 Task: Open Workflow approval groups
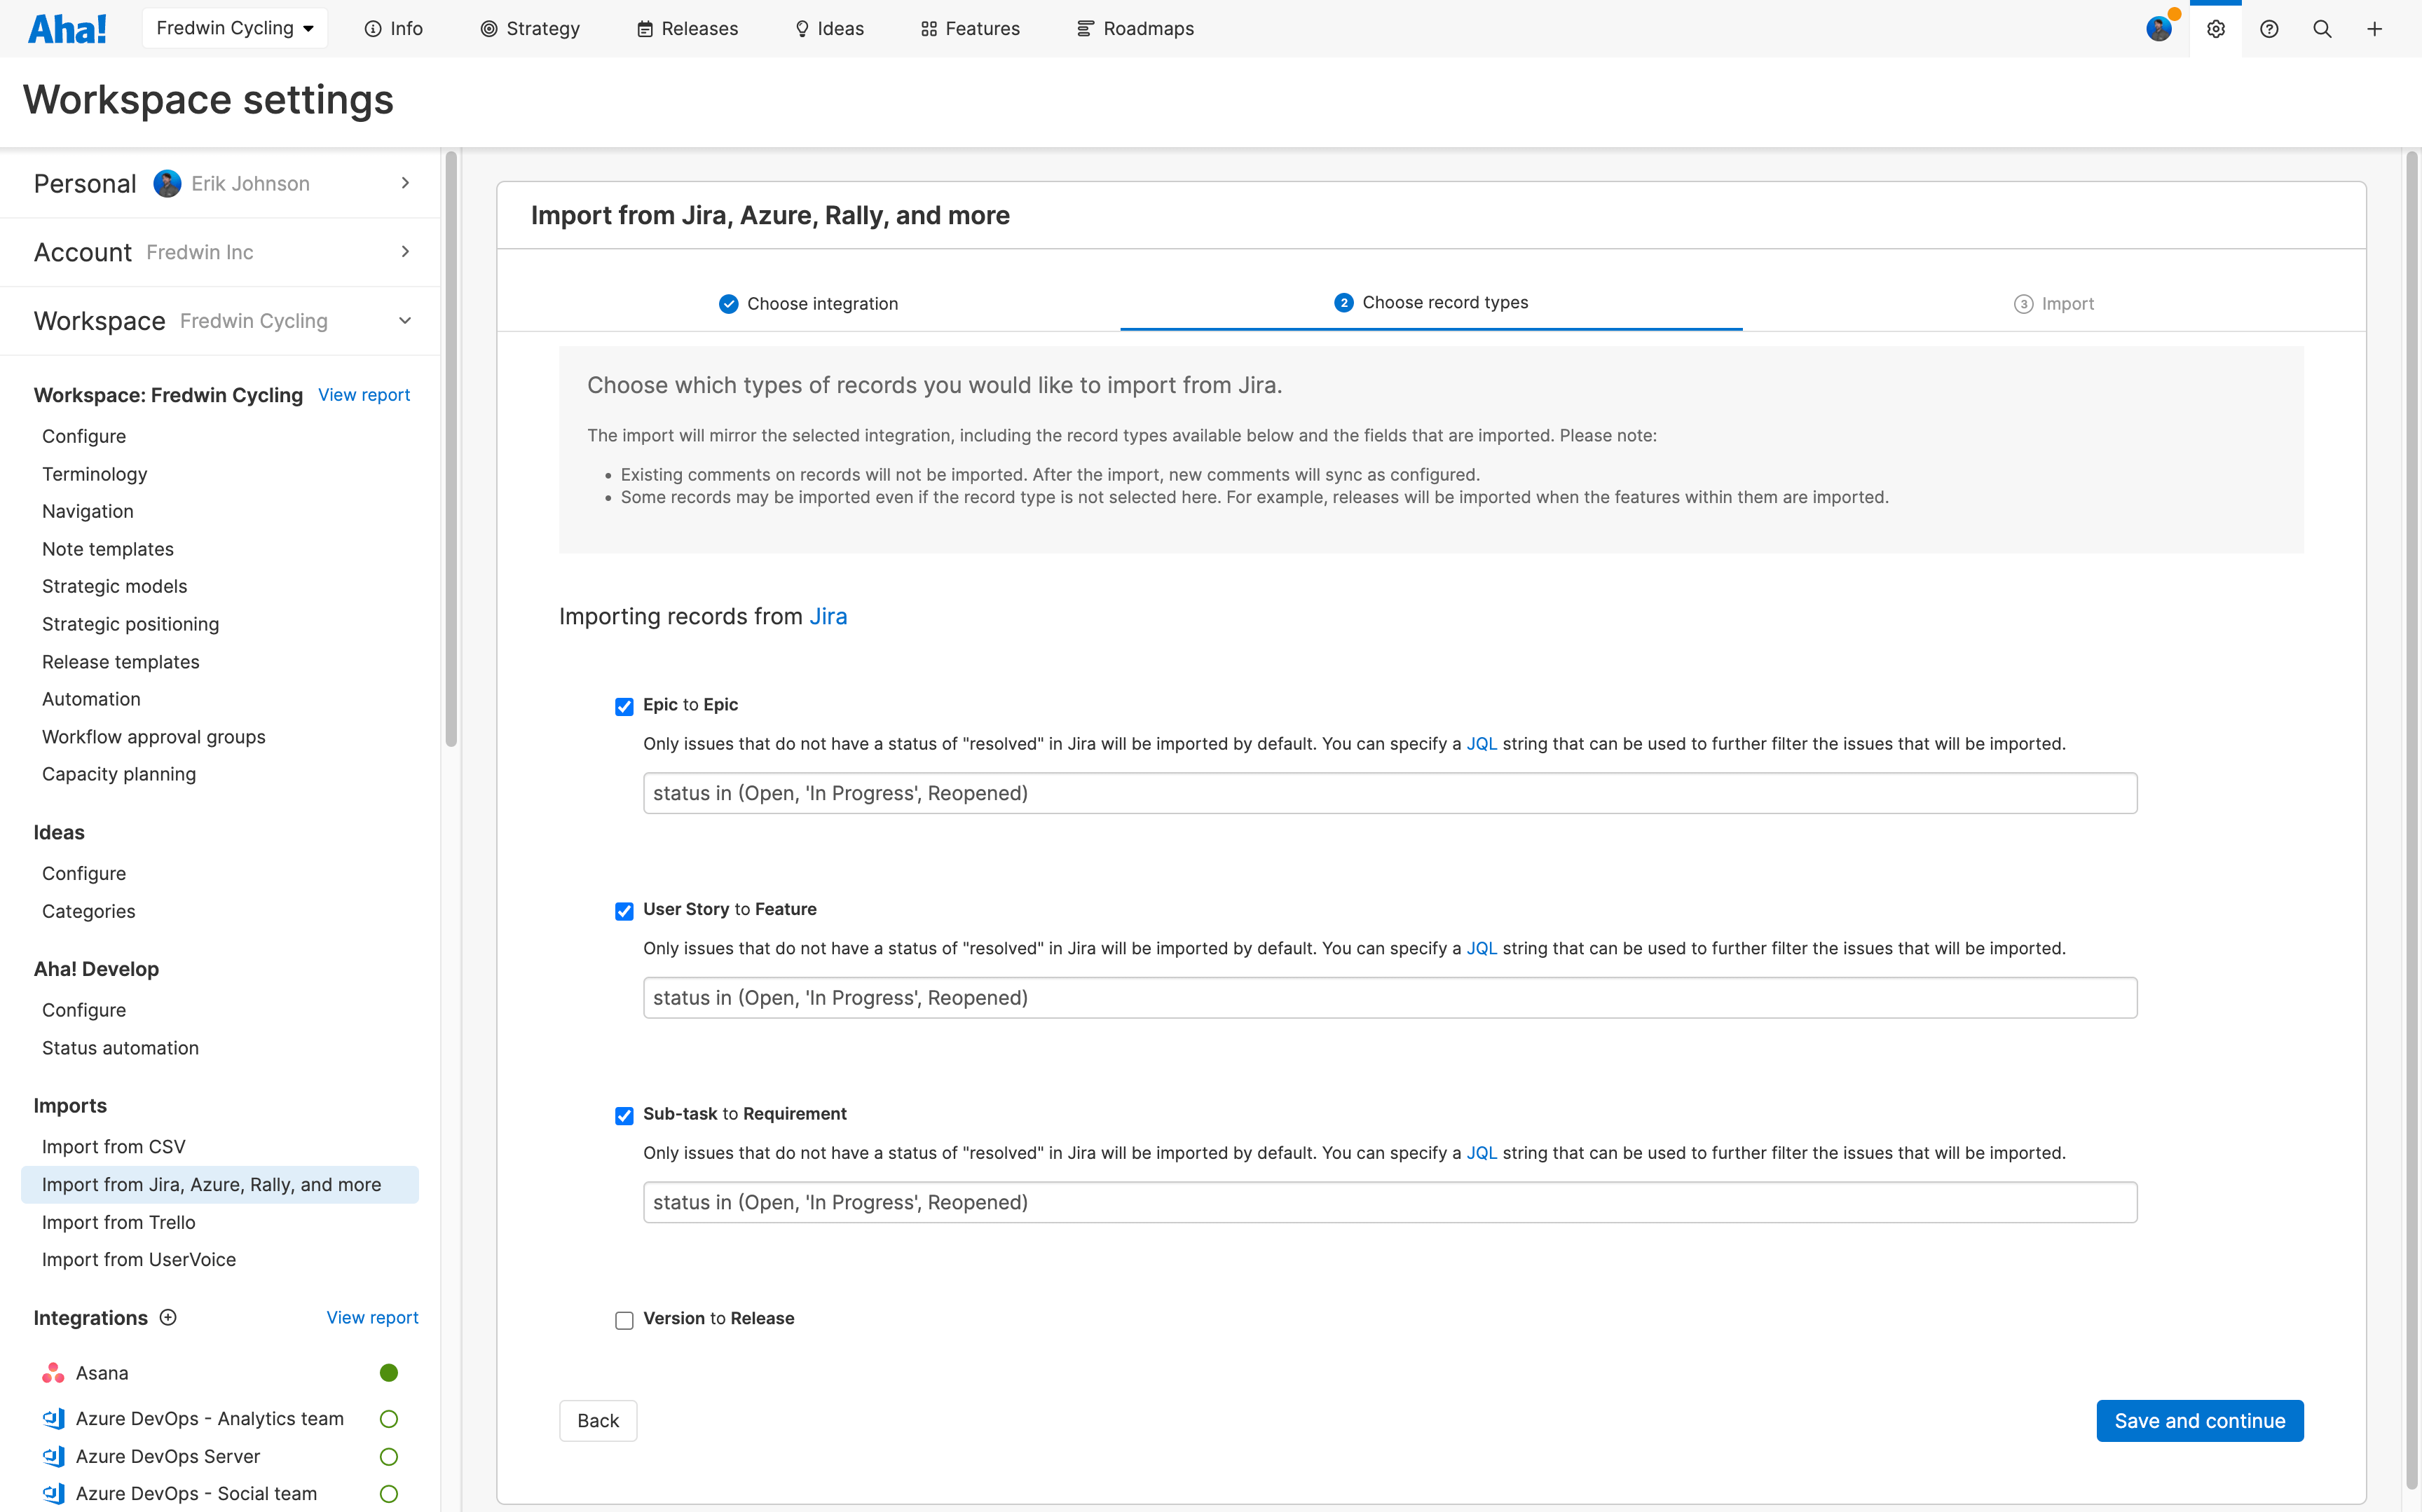coord(154,737)
